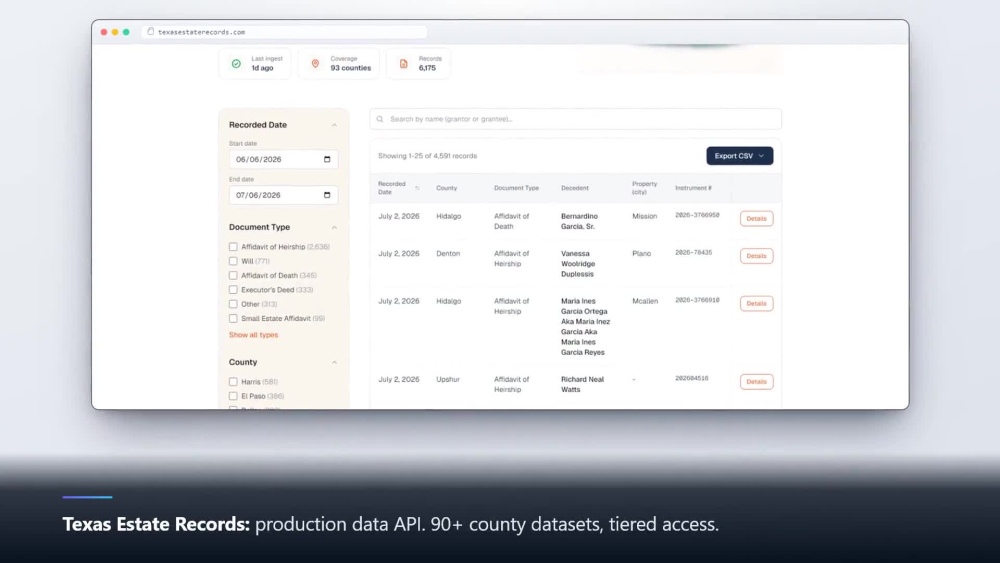Image resolution: width=1000 pixels, height=563 pixels.
Task: Collapse the Document Type section
Action: point(334,228)
